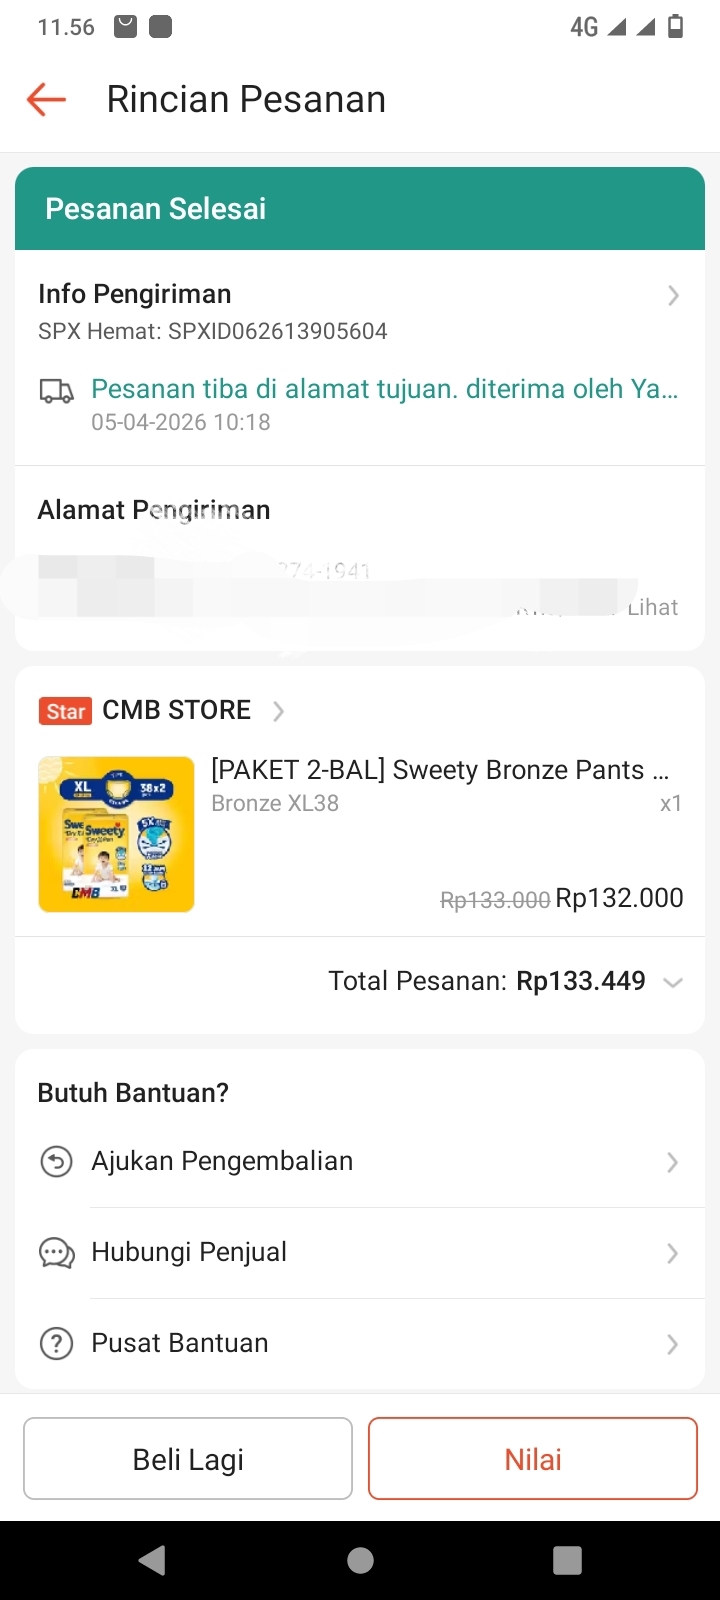Go to Pusat Bantuan
This screenshot has width=720, height=1600.
180,1343
